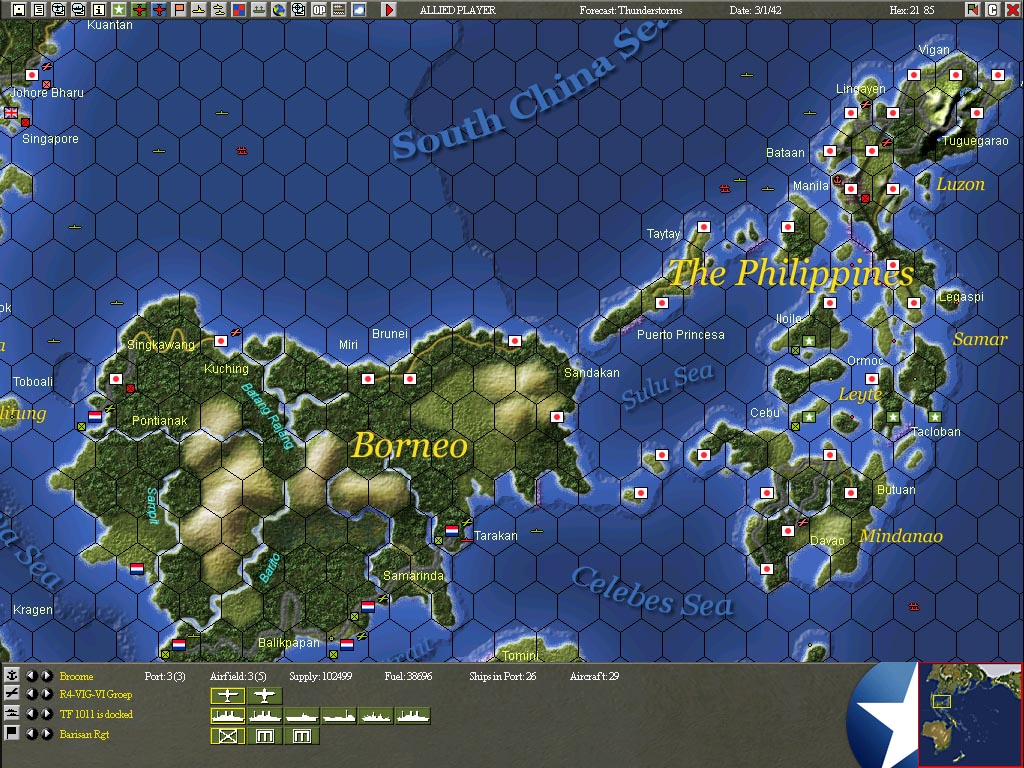Click the Samarinda city label

coord(413,575)
